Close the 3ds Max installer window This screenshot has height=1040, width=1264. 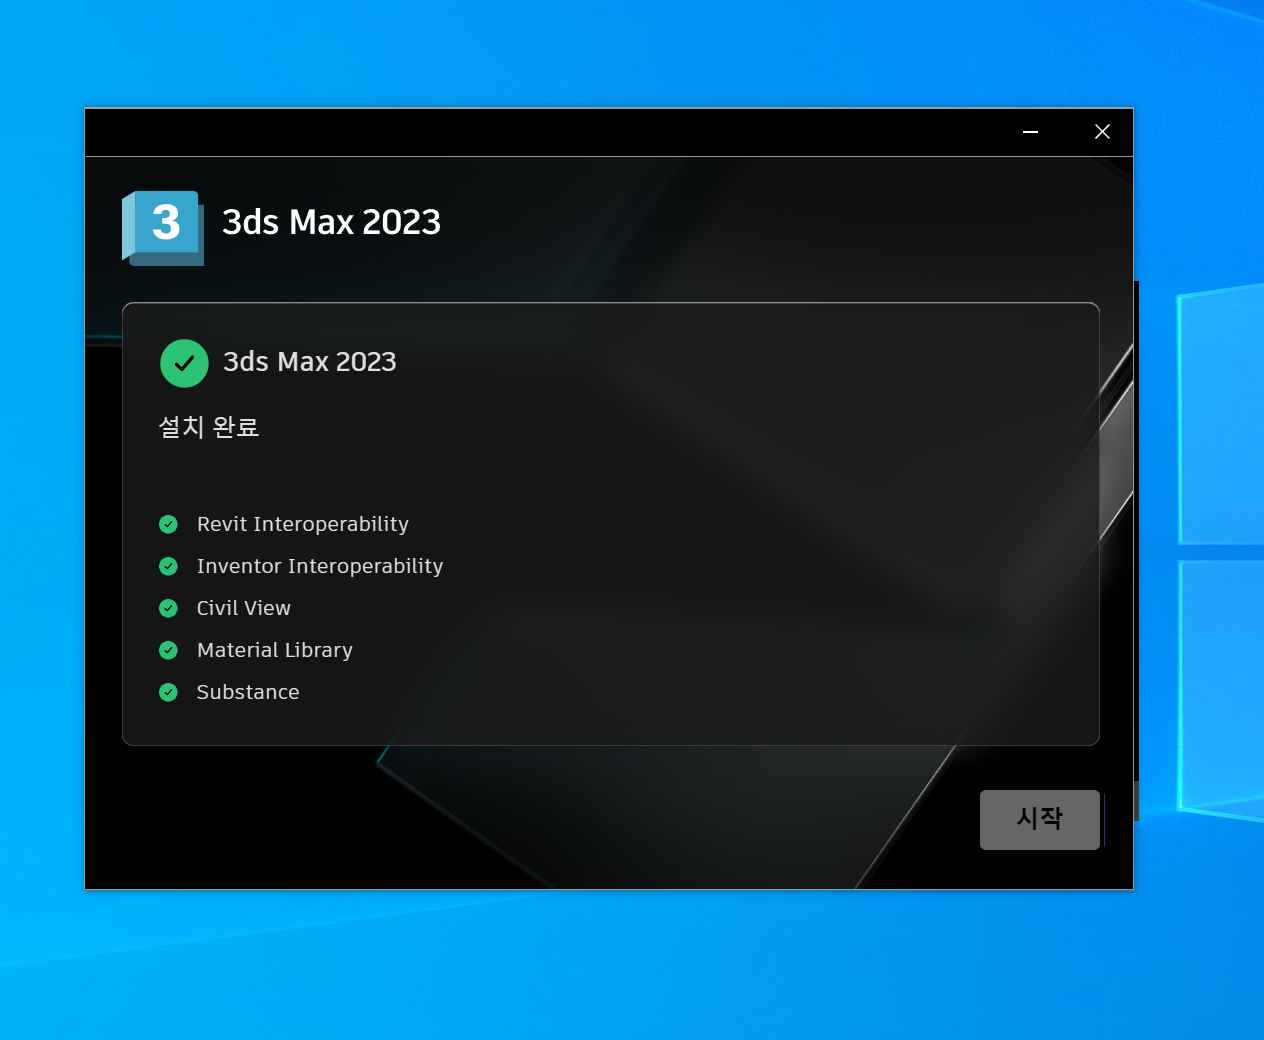tap(1102, 132)
